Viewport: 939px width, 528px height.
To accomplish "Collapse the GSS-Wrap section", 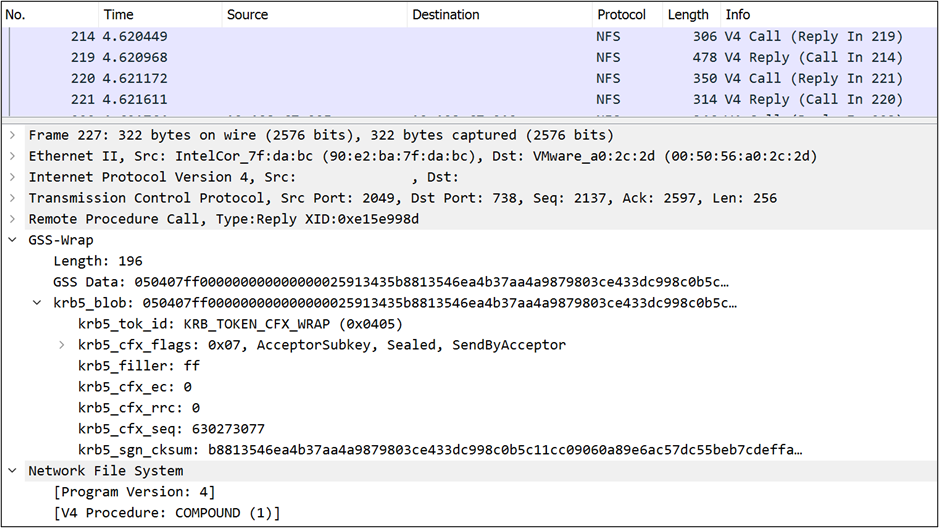I will 12,240.
